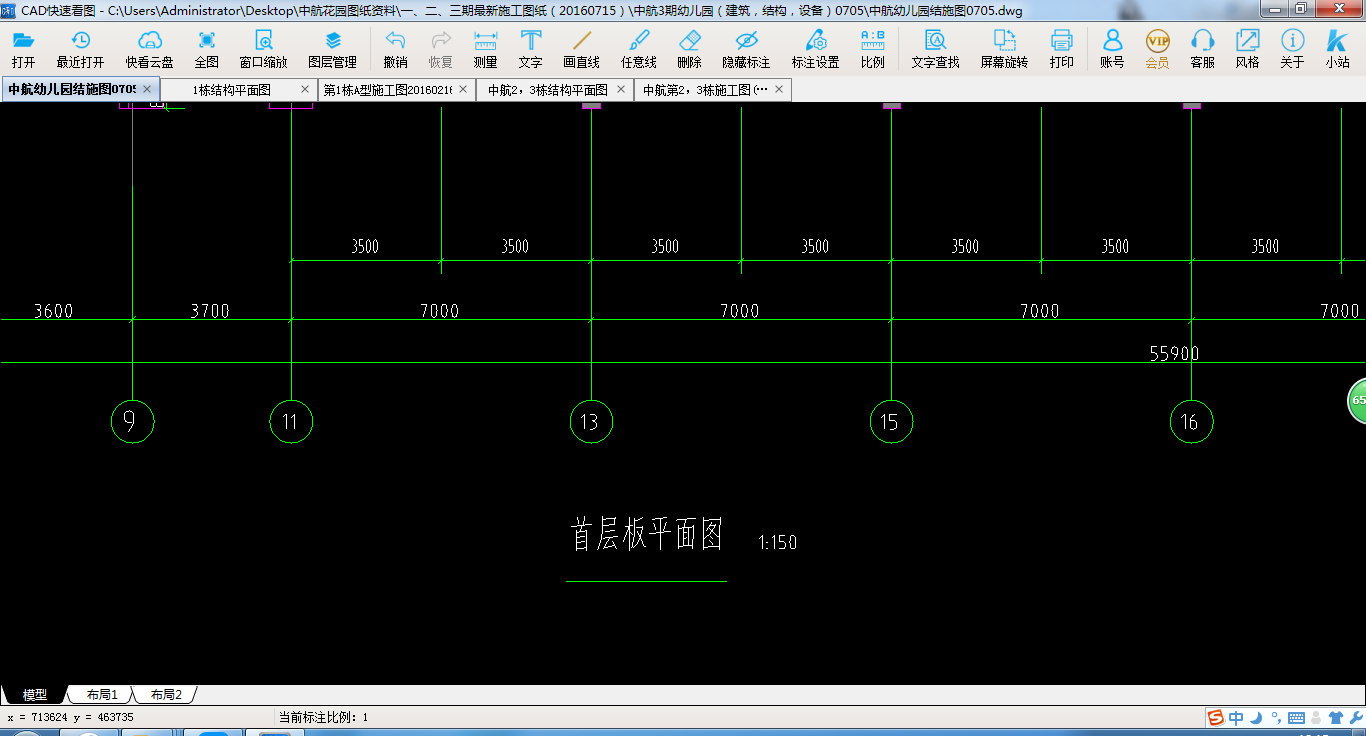1366x736 pixels.
Task: Open Sogou skin shirt icon
Action: 1336,718
